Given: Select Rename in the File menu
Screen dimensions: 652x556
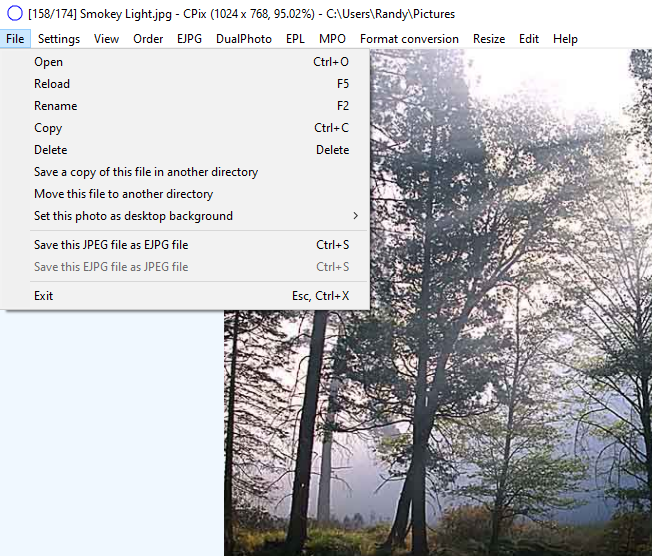Looking at the screenshot, I should 185,106.
